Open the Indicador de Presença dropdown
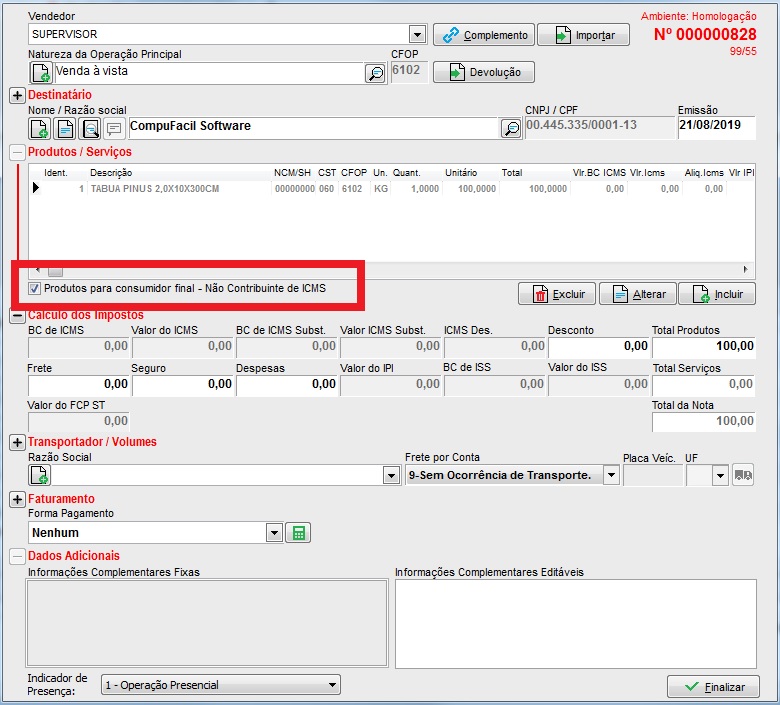 (x=333, y=685)
